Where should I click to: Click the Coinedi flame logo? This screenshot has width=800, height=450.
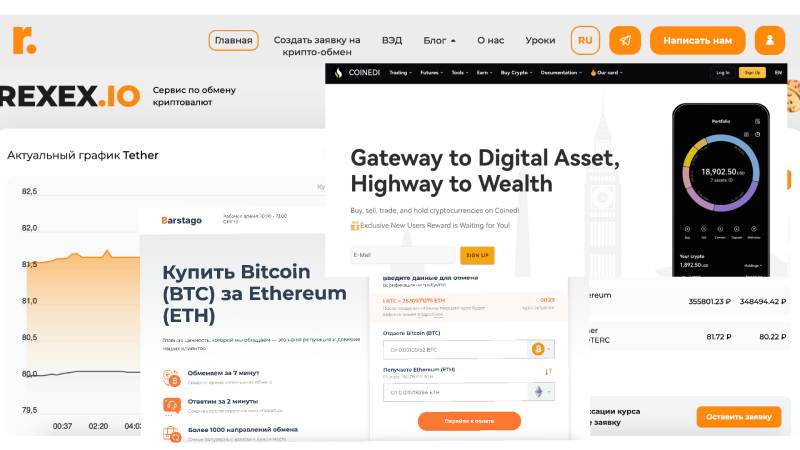[338, 73]
